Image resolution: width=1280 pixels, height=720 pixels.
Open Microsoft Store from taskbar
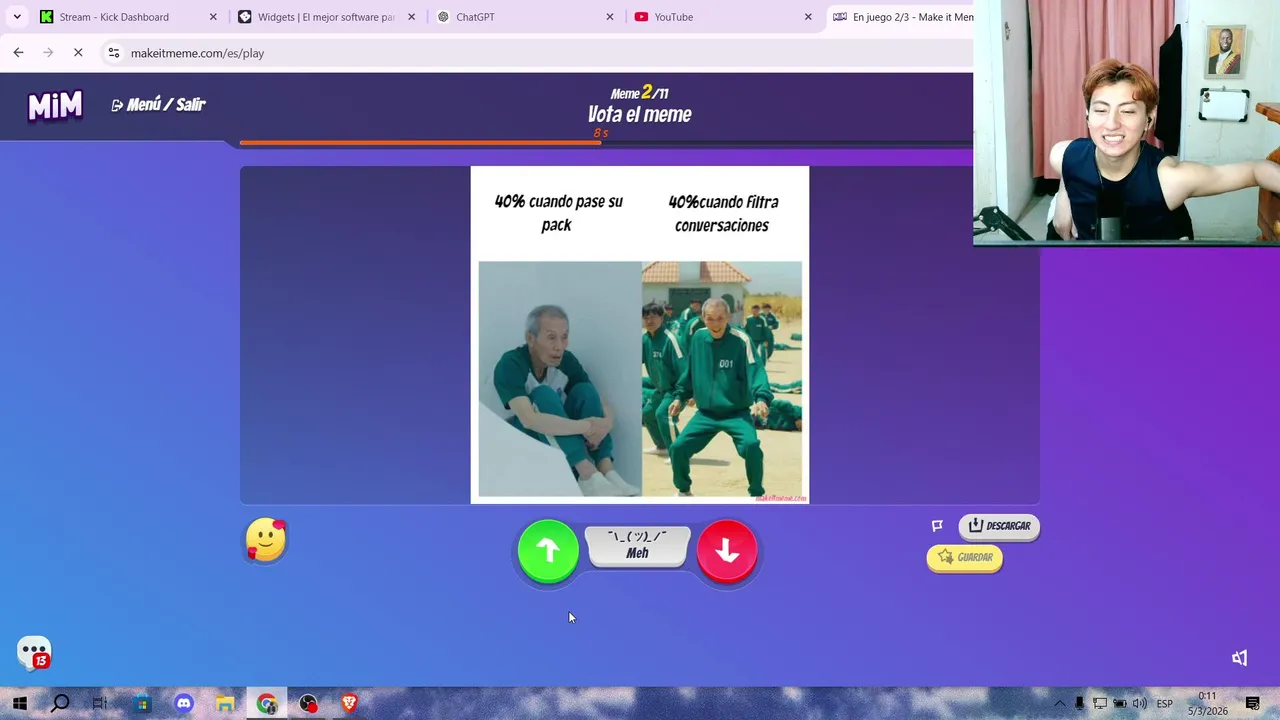(x=142, y=703)
